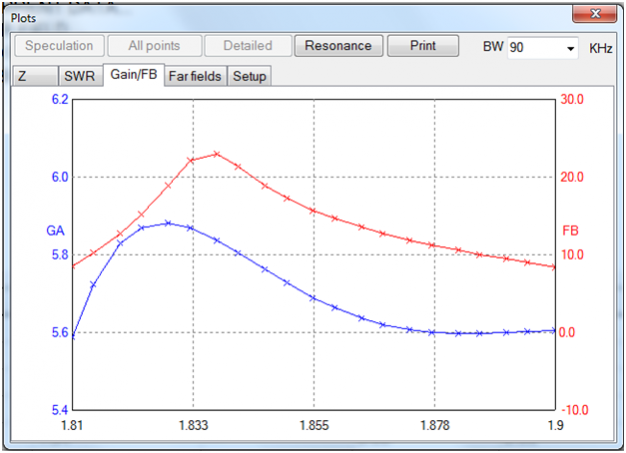Click the 5.6 gain axis value
The image size is (626, 453).
coord(60,332)
